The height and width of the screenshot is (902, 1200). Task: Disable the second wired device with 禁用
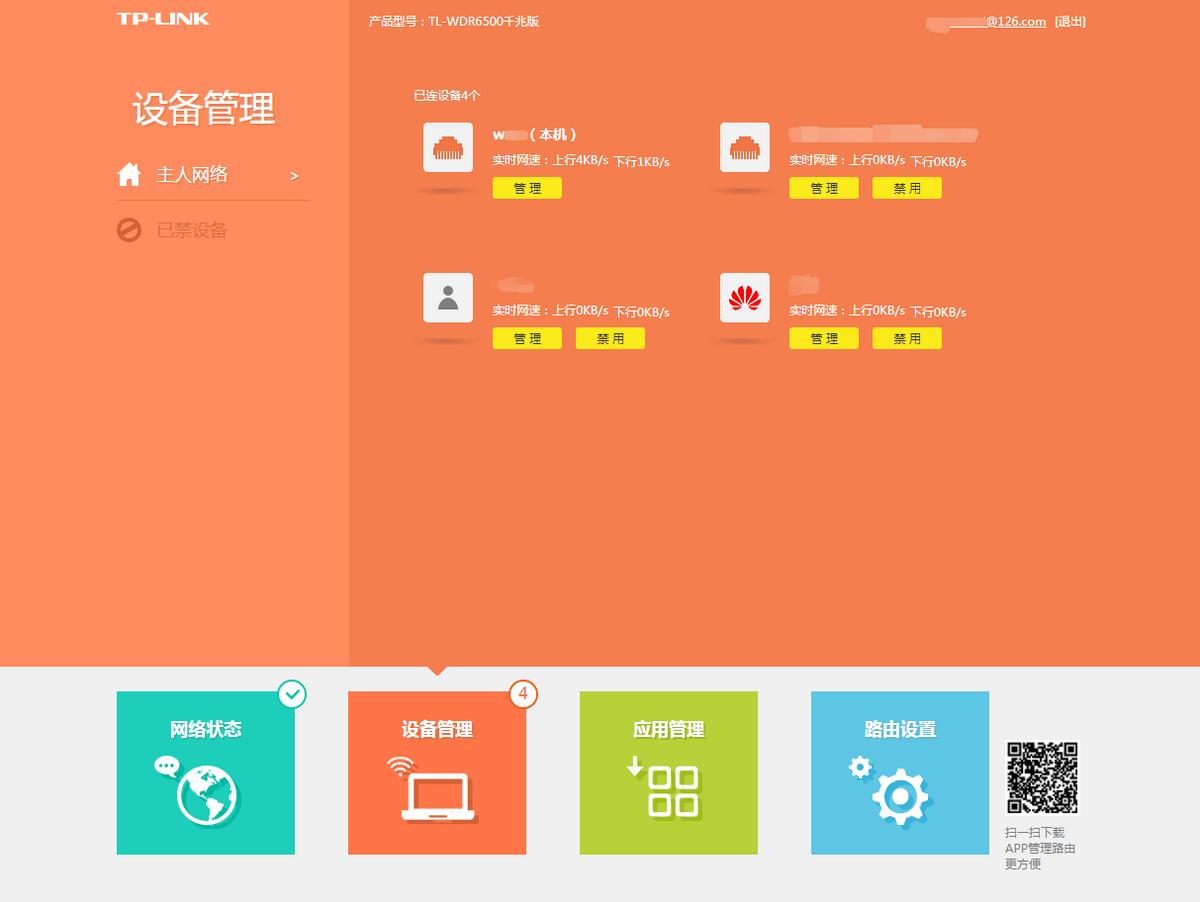(x=906, y=188)
